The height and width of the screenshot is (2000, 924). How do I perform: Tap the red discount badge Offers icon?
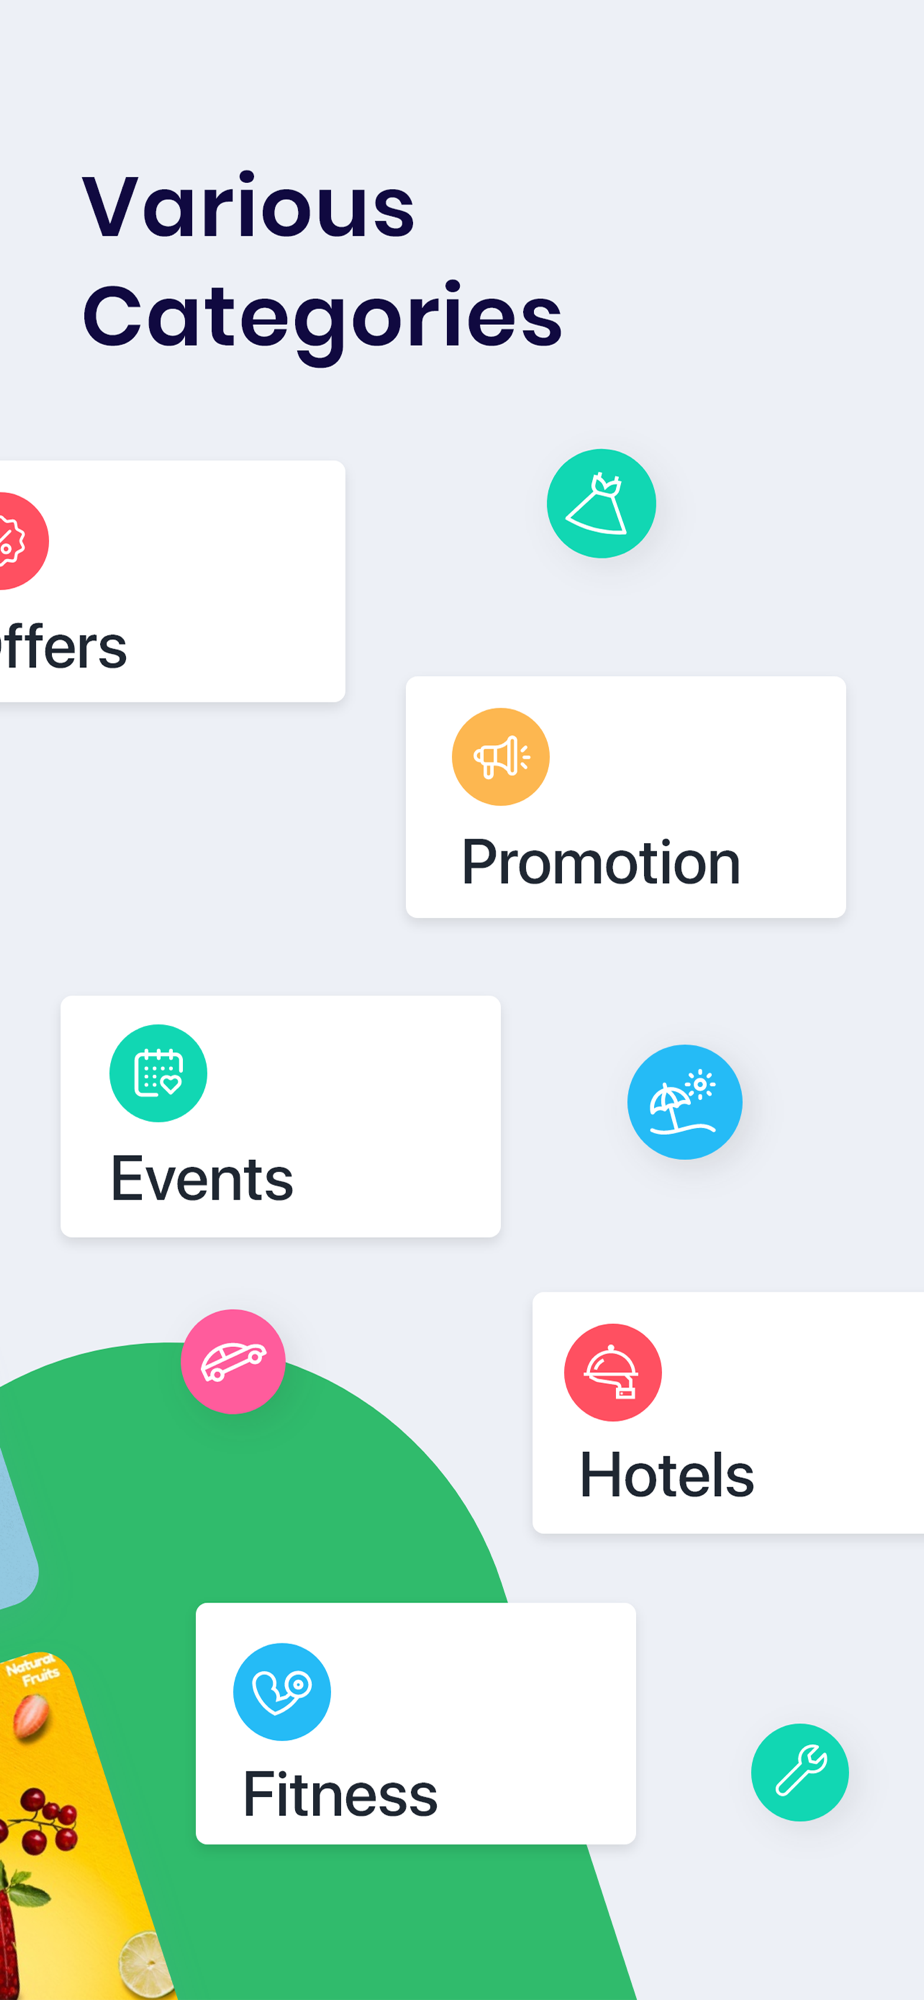(15, 541)
